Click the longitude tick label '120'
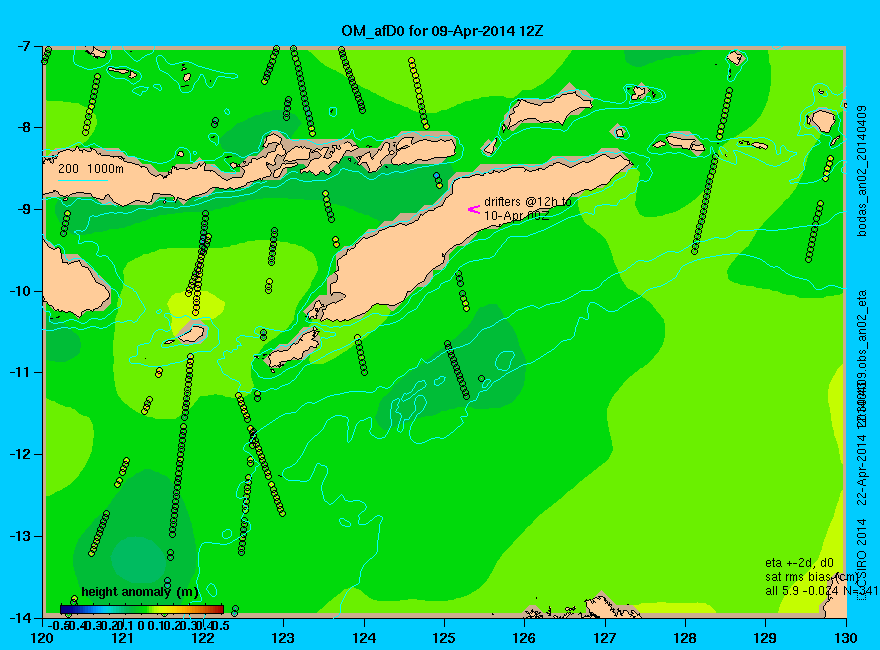The height and width of the screenshot is (650, 880). 43,638
